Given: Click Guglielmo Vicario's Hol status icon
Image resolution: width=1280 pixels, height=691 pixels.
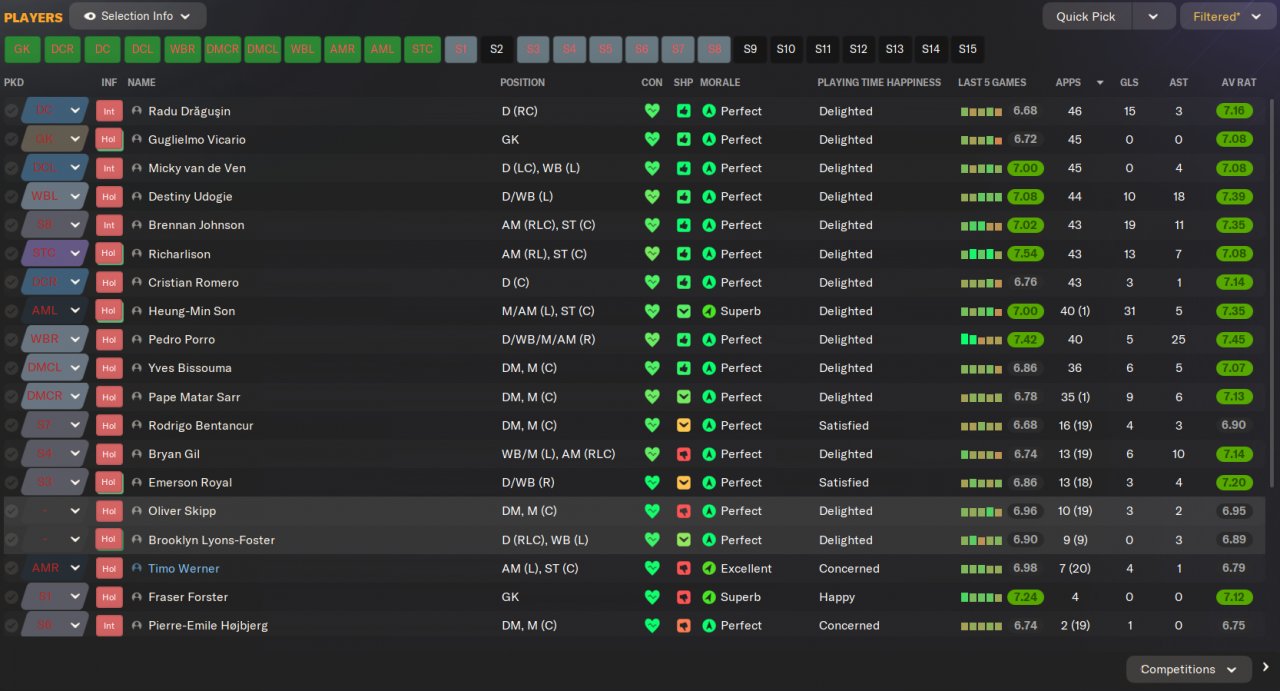Looking at the screenshot, I should (x=109, y=140).
